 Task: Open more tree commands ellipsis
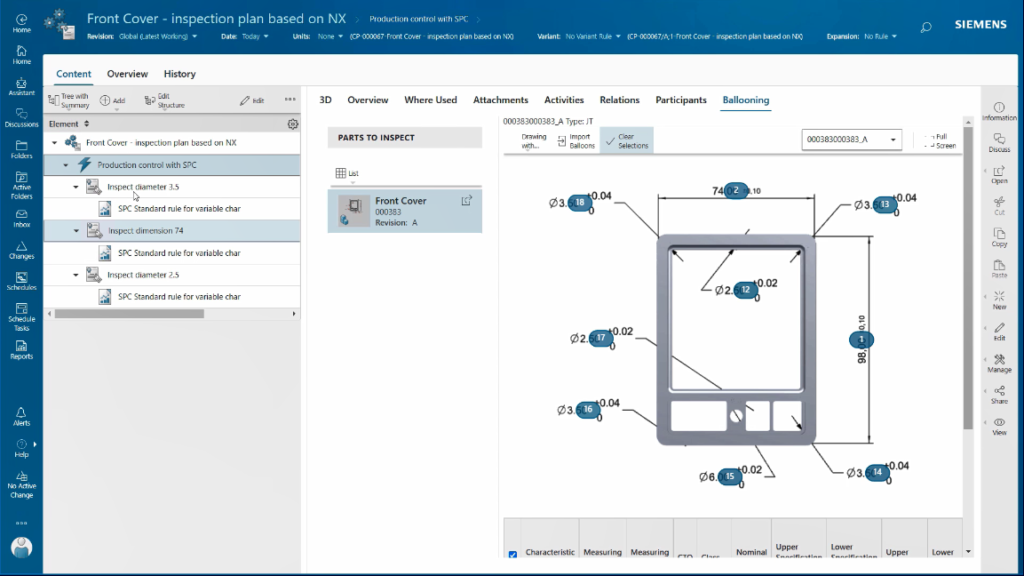coord(290,99)
